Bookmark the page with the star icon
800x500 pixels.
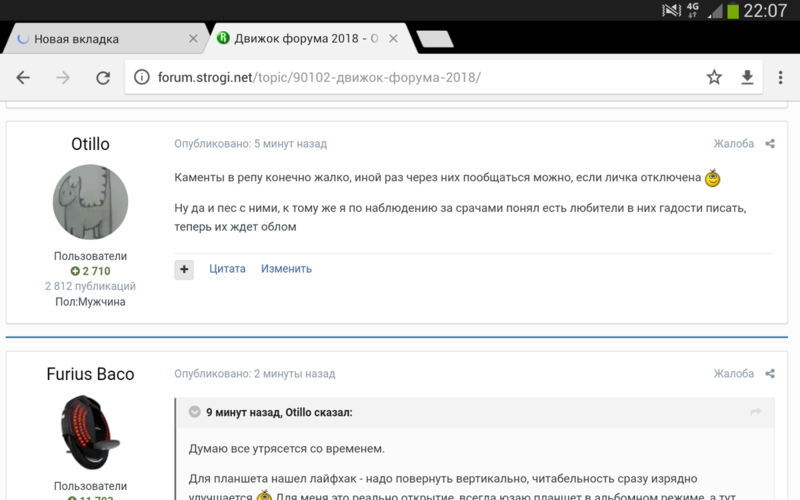coord(714,77)
